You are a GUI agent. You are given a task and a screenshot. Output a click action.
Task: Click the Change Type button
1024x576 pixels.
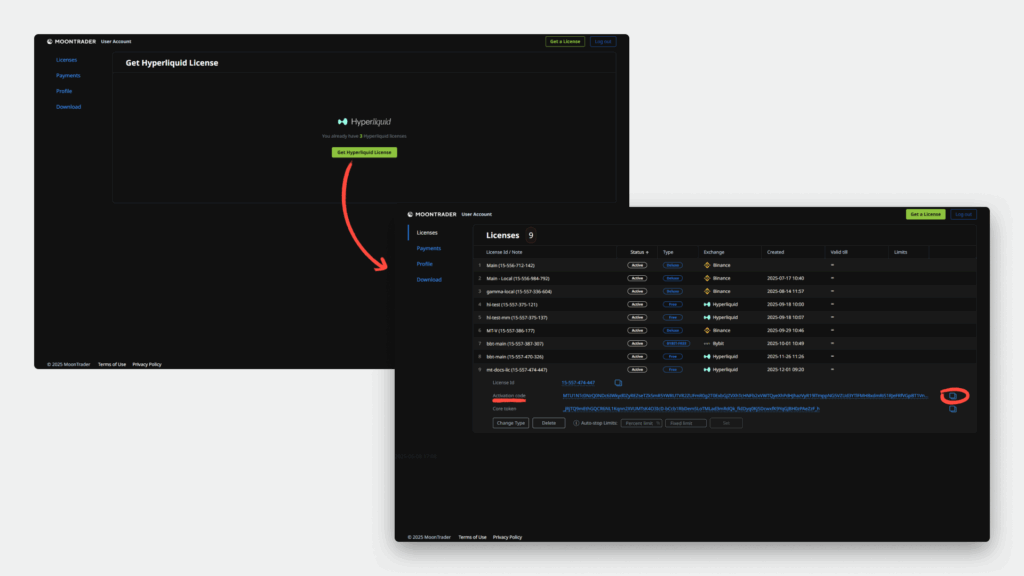511,423
